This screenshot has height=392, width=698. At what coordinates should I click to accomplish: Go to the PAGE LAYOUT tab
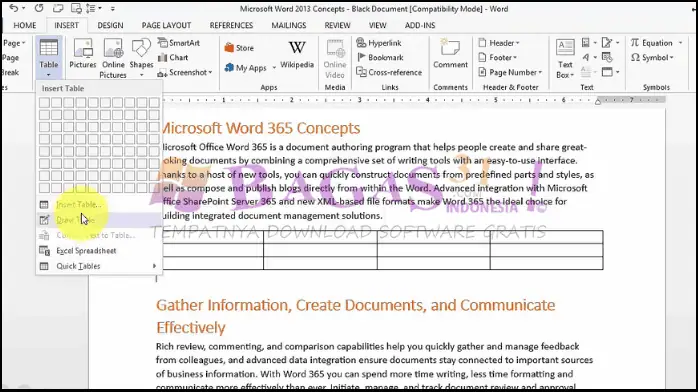(x=166, y=25)
